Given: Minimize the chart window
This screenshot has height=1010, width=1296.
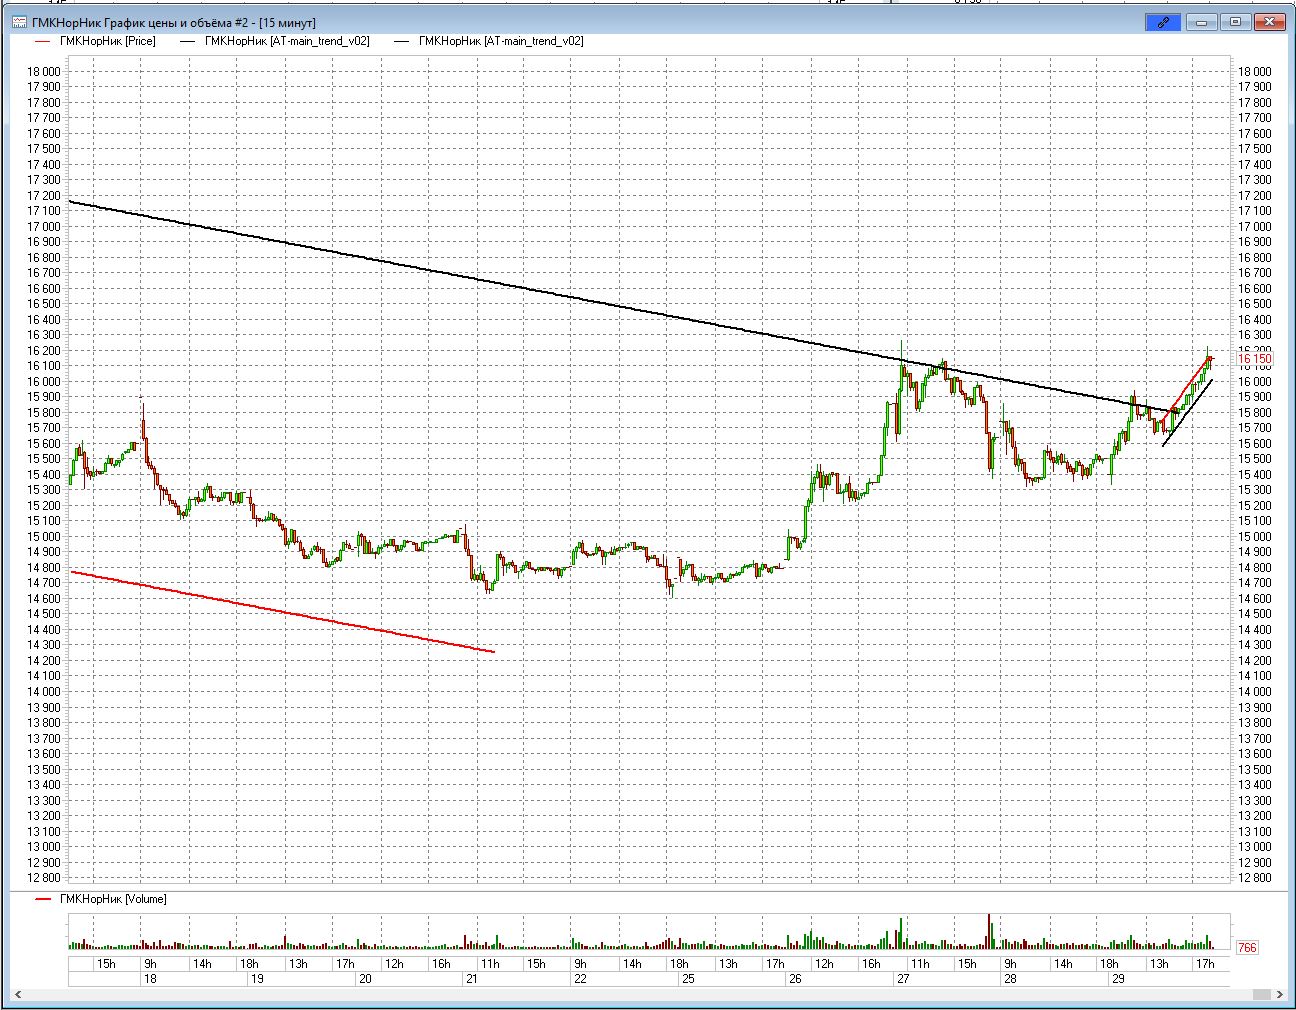Looking at the screenshot, I should coord(1201,22).
